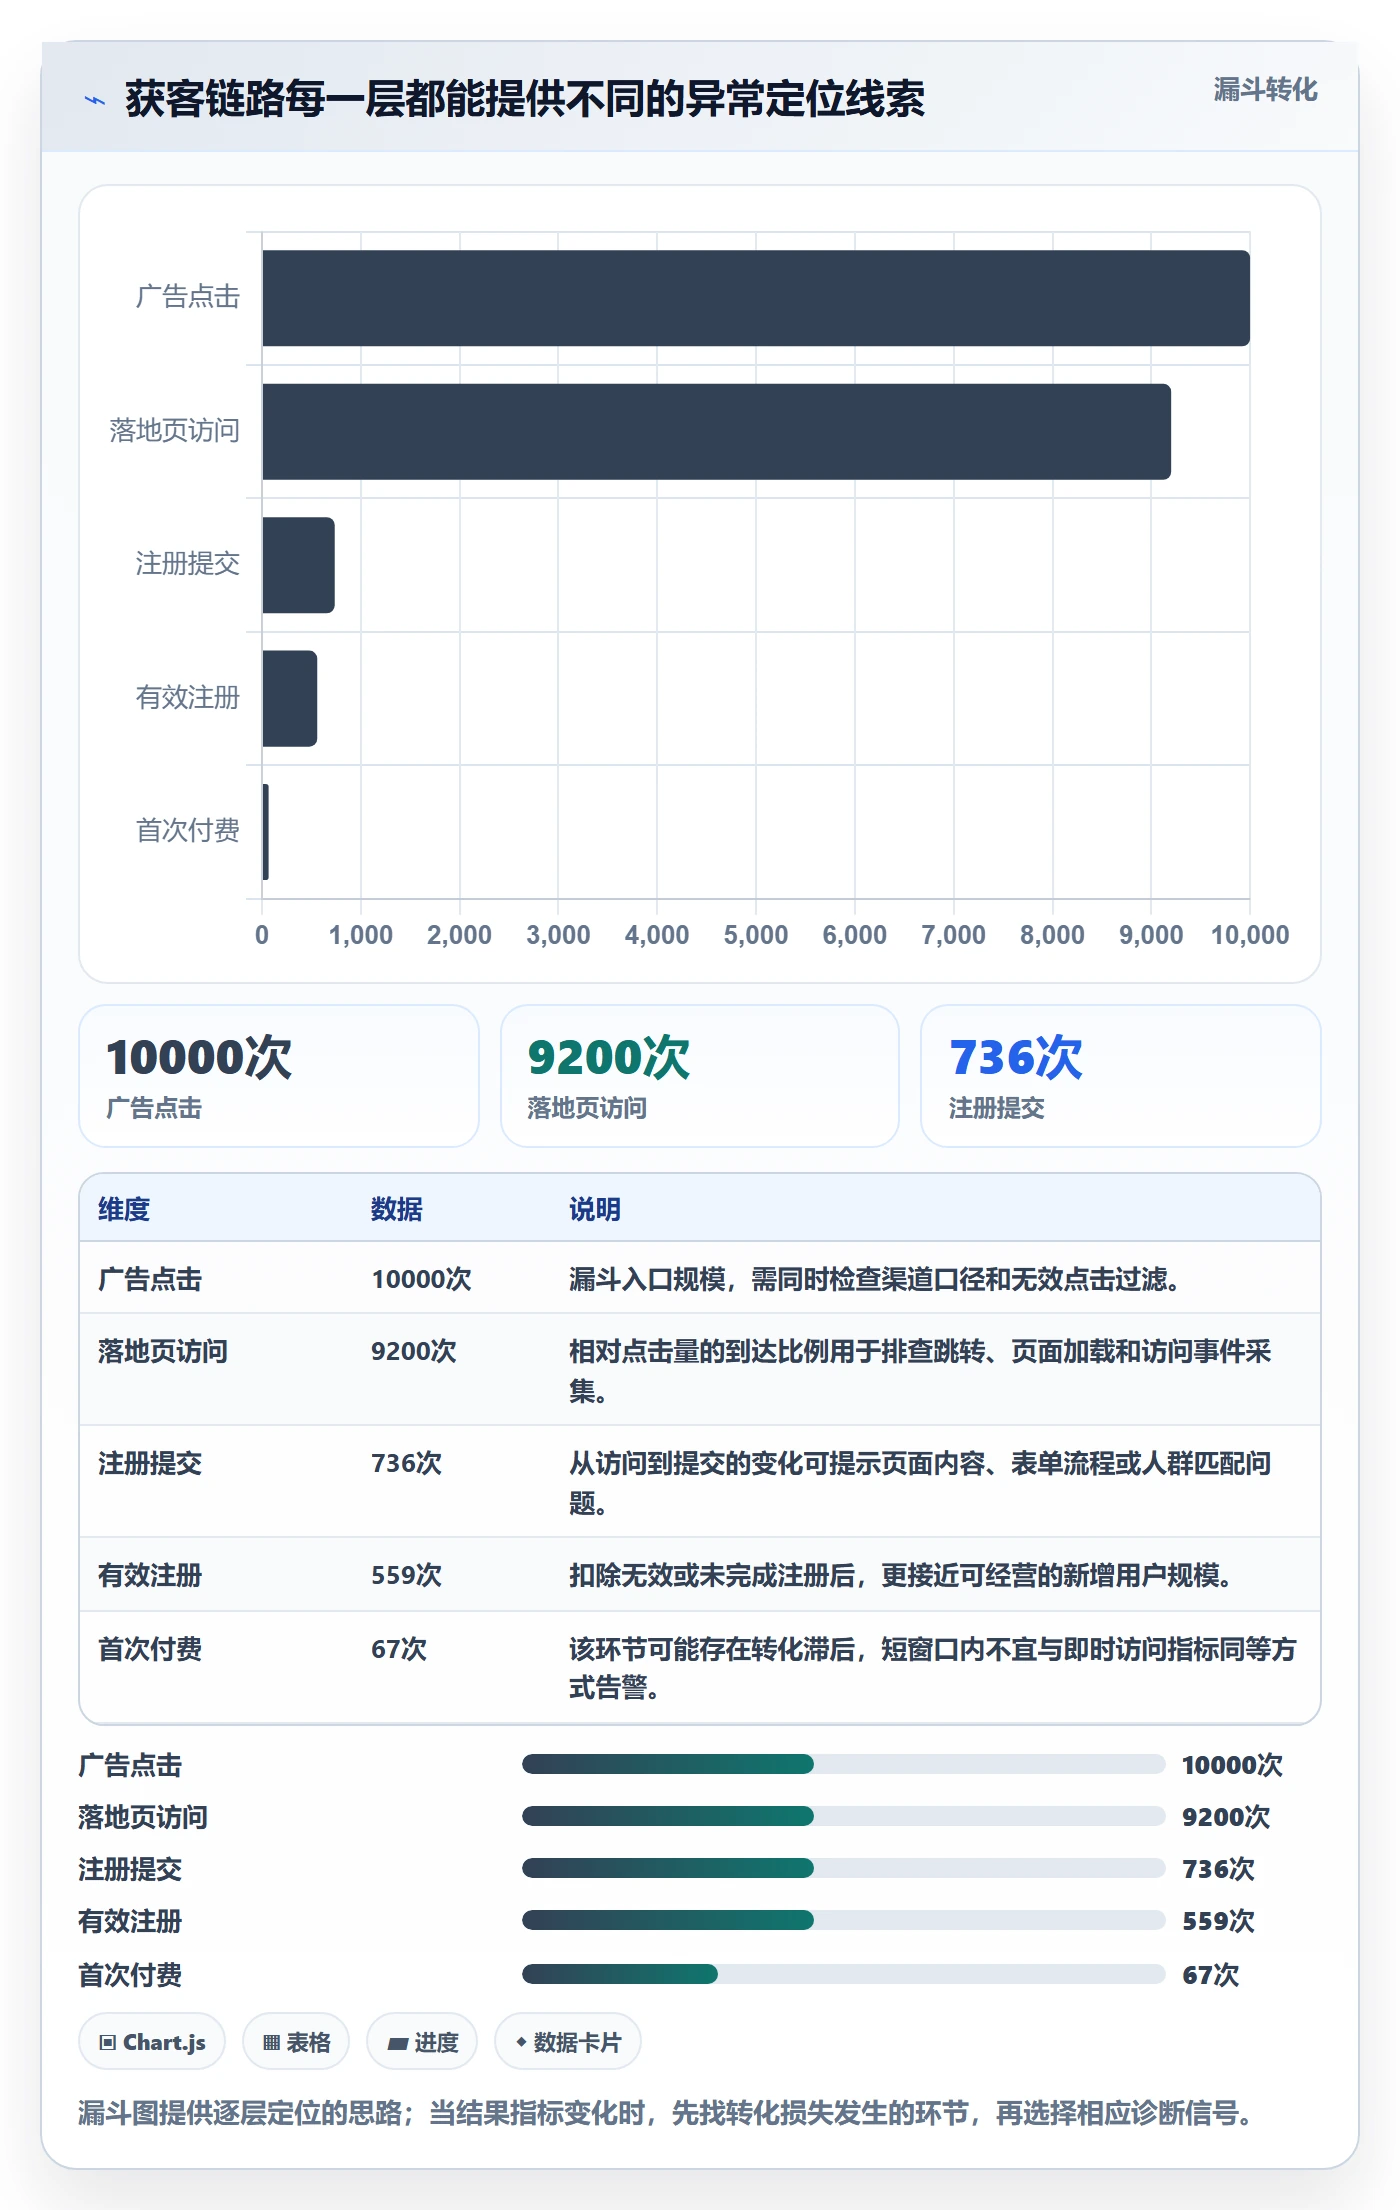Click the 559次 progress value label

click(x=1218, y=1921)
